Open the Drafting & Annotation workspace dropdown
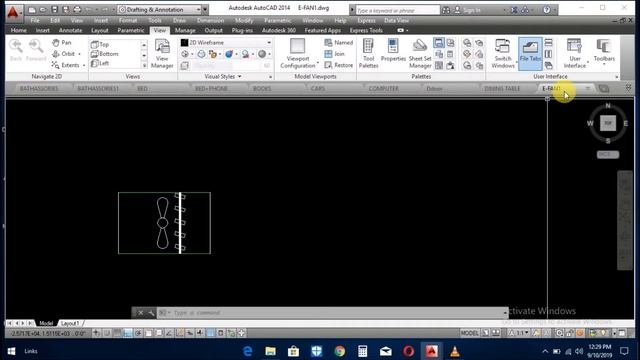Viewport: 640px width, 360px height. (x=160, y=9)
